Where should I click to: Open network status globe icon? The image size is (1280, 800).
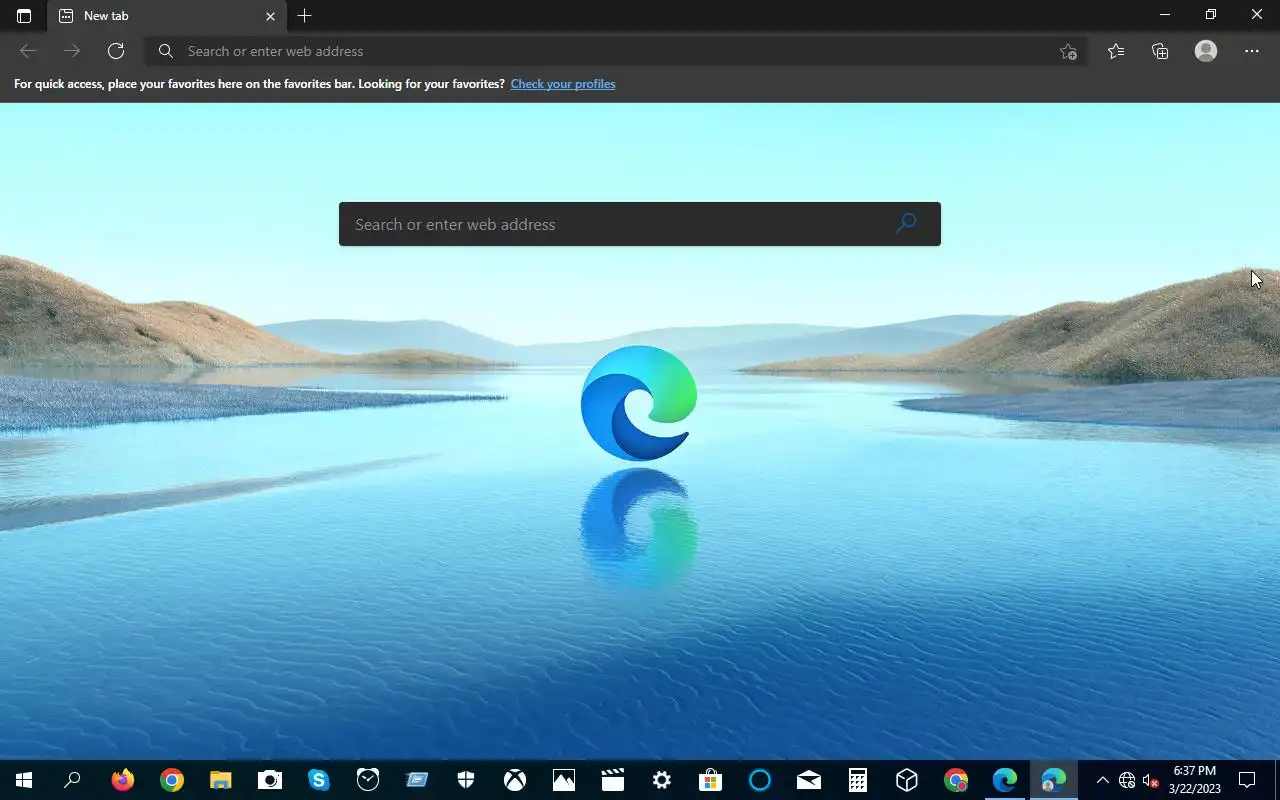[1127, 780]
